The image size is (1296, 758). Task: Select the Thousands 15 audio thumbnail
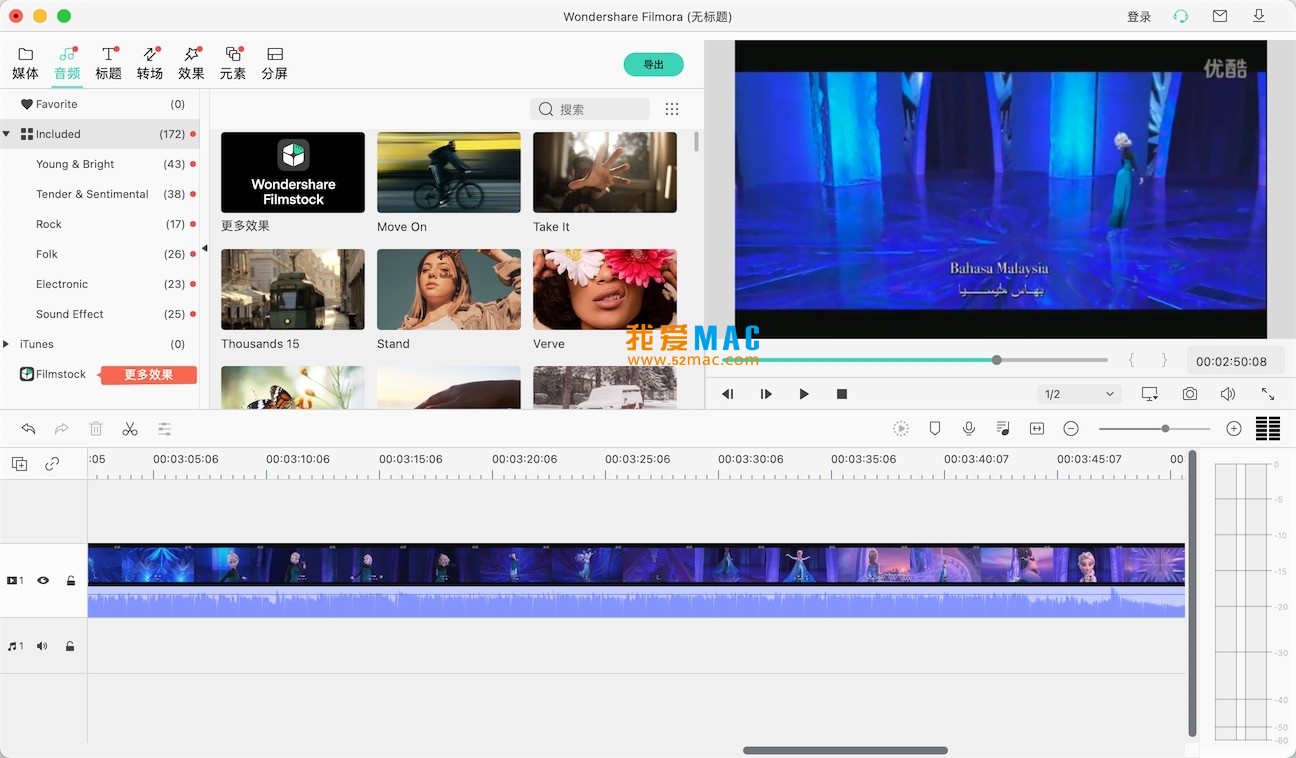293,289
